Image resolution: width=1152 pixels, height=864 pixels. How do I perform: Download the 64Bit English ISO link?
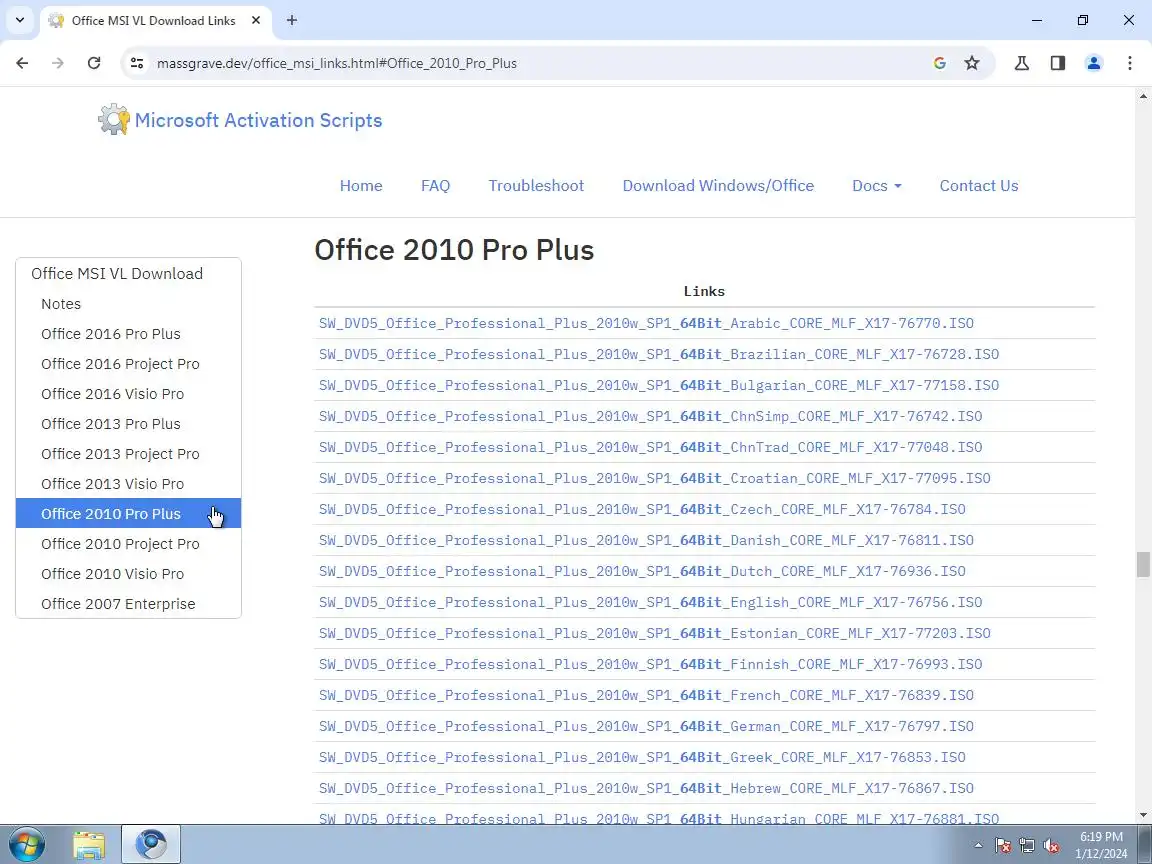tap(651, 602)
